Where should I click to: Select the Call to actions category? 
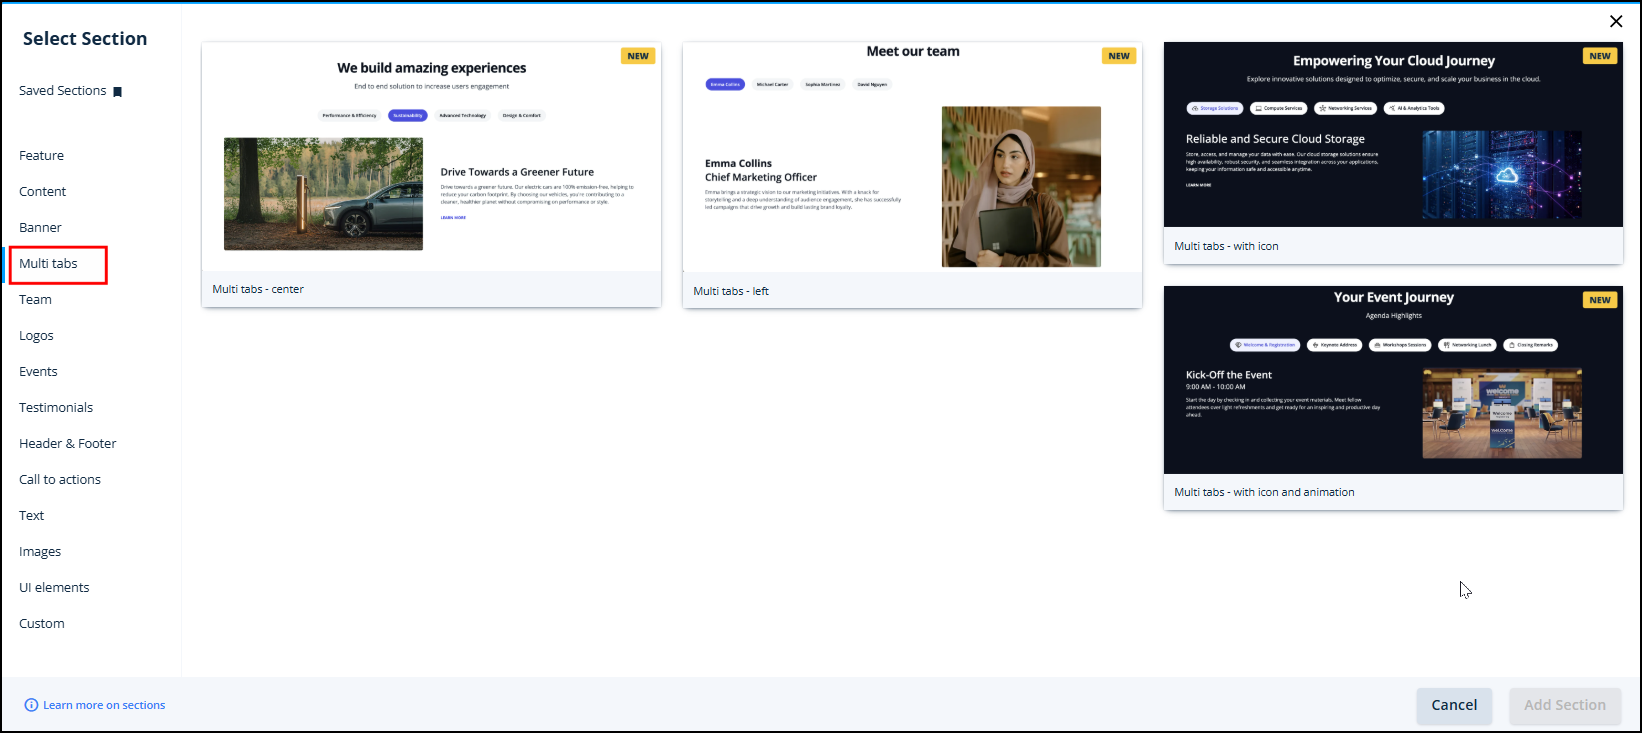coord(60,480)
